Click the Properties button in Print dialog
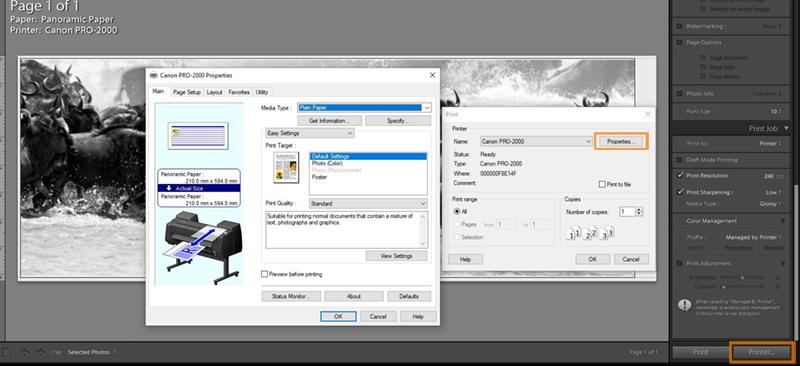 point(621,141)
